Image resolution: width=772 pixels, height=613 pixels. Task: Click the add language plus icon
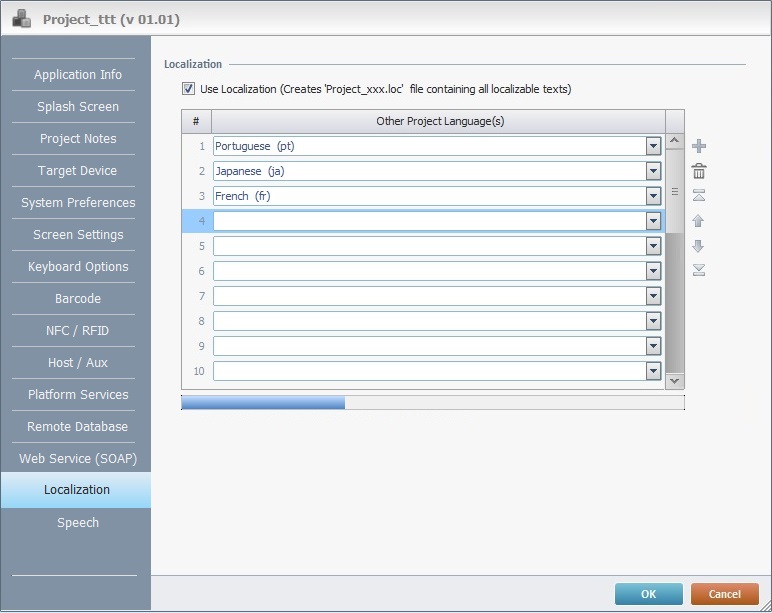pyautogui.click(x=699, y=146)
